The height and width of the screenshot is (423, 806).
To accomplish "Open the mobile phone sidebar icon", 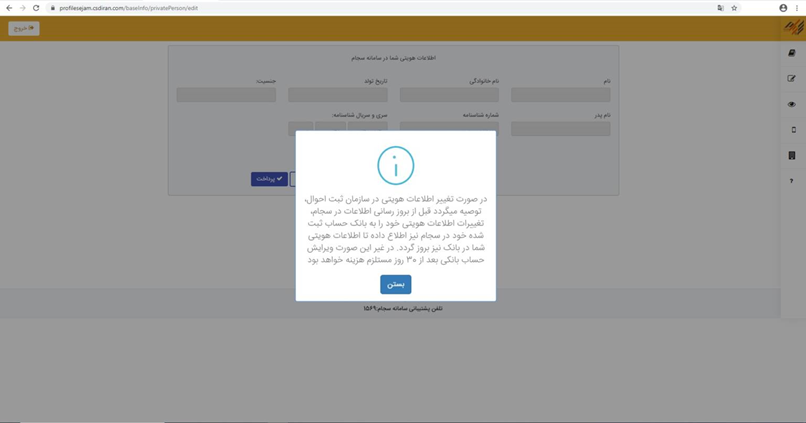I will pos(793,130).
